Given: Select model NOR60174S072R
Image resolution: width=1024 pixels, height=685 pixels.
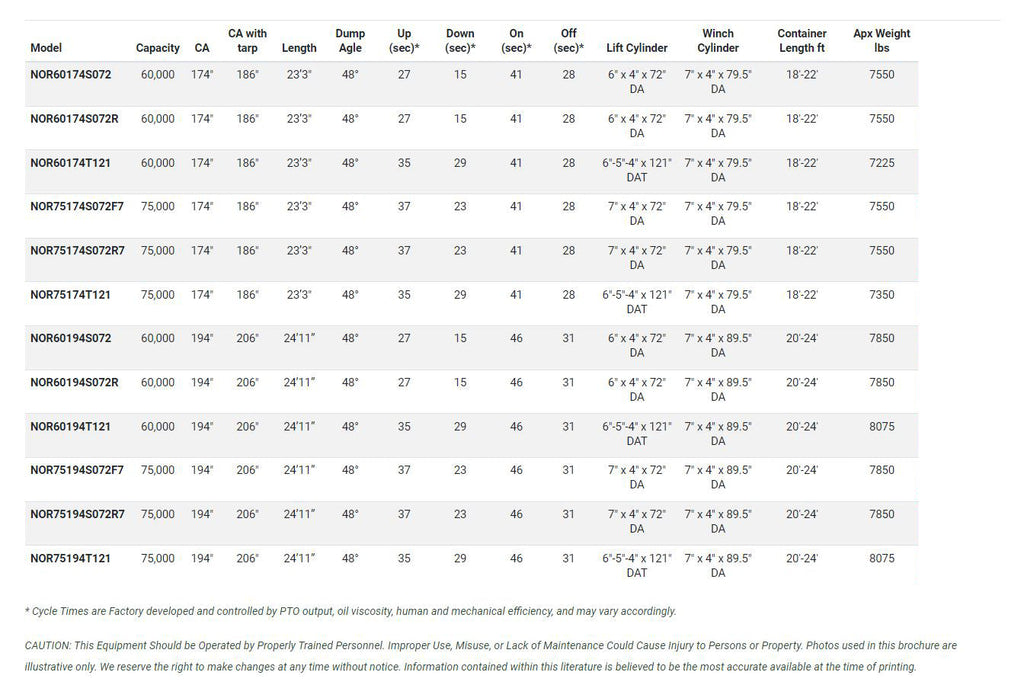Looking at the screenshot, I should click(74, 119).
